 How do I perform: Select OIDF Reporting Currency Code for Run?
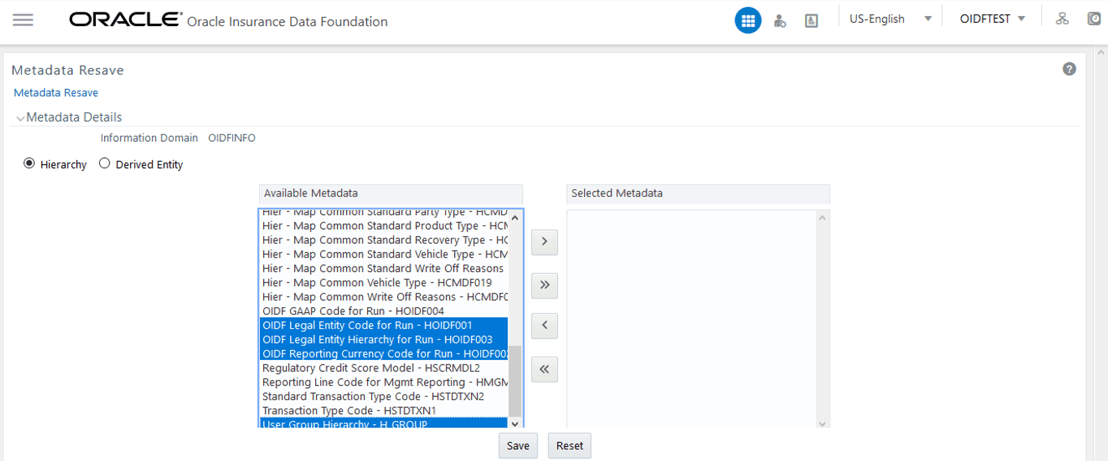tap(384, 354)
